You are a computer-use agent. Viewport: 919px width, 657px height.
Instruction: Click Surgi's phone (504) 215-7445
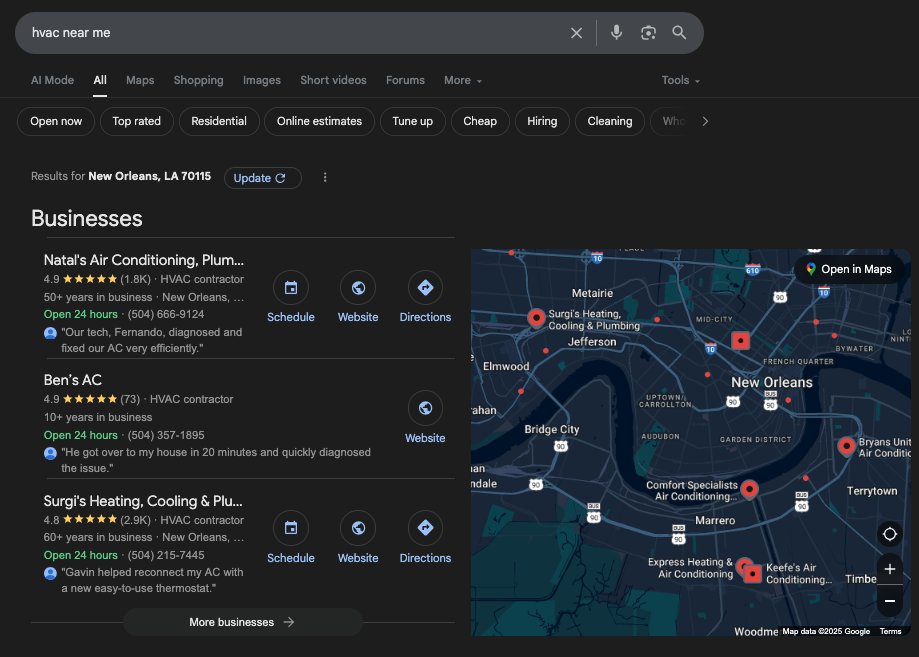pyautogui.click(x=166, y=555)
